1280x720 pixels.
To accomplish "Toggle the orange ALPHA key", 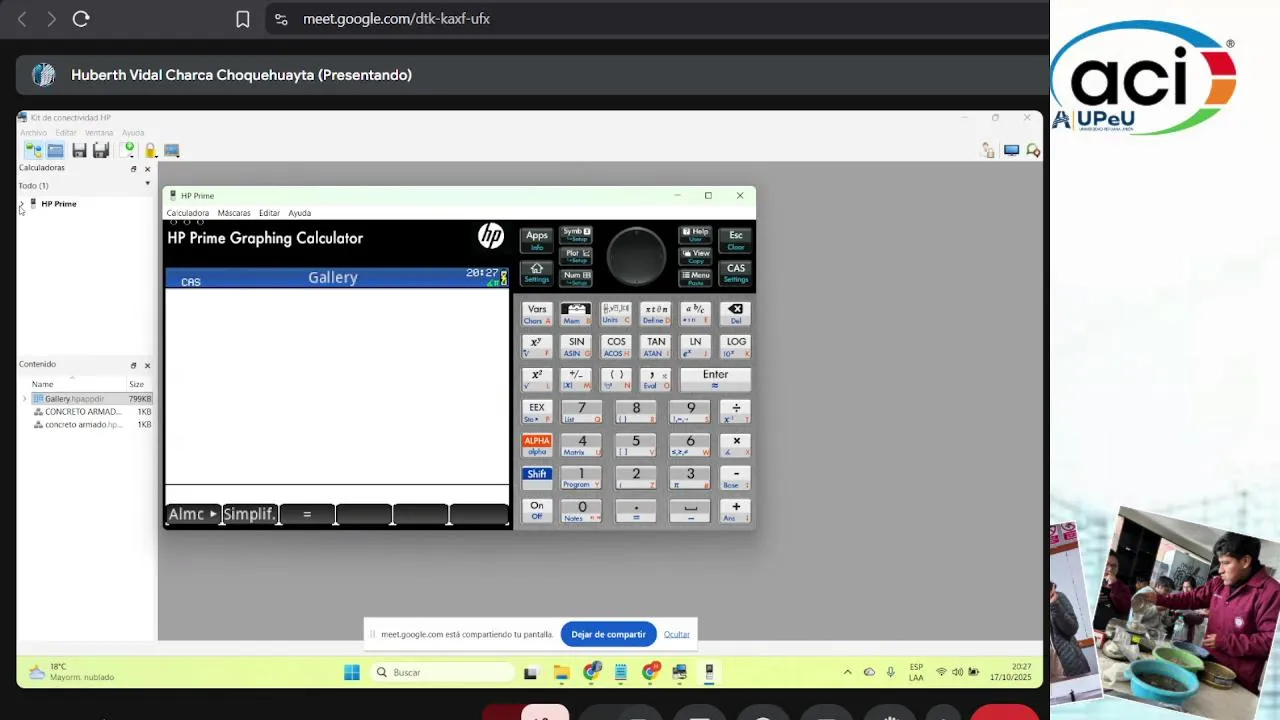I will 537,445.
